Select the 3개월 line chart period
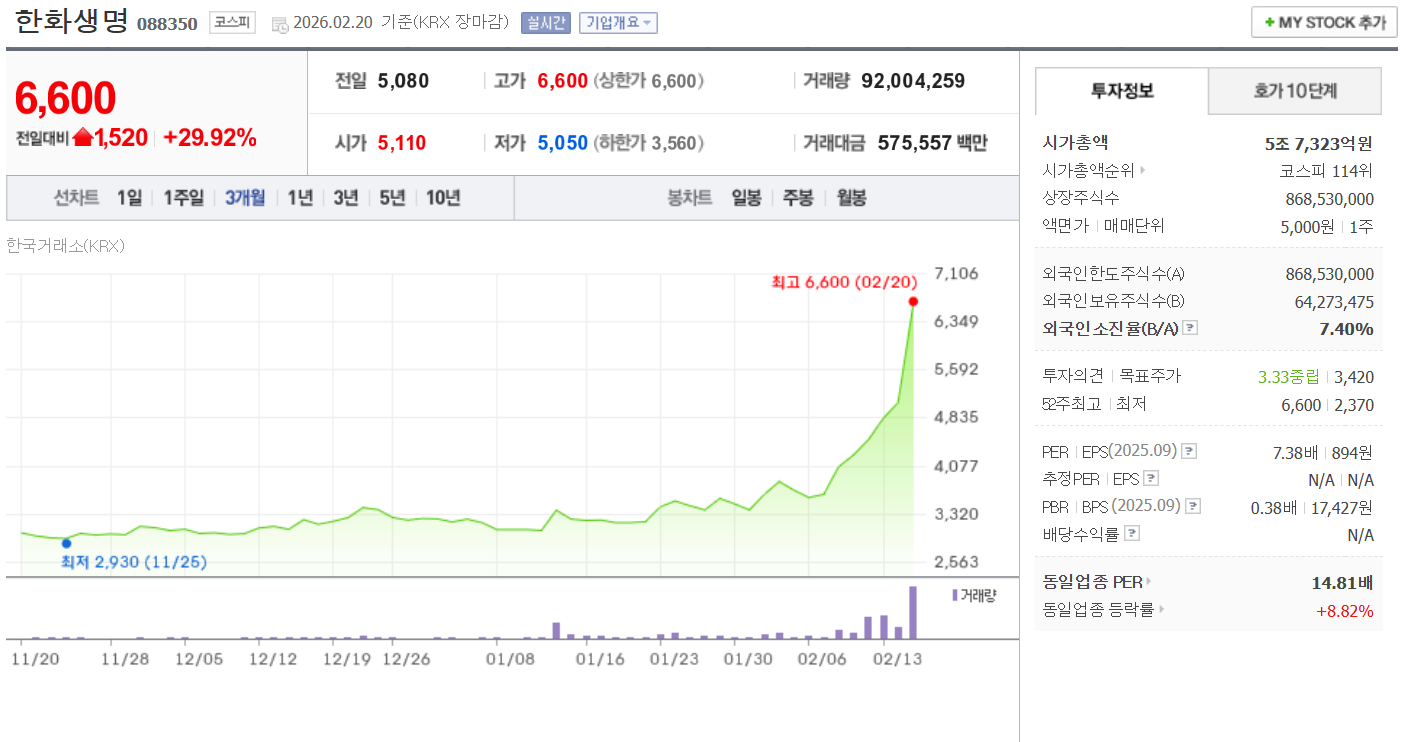Image resolution: width=1406 pixels, height=742 pixels. coord(245,198)
